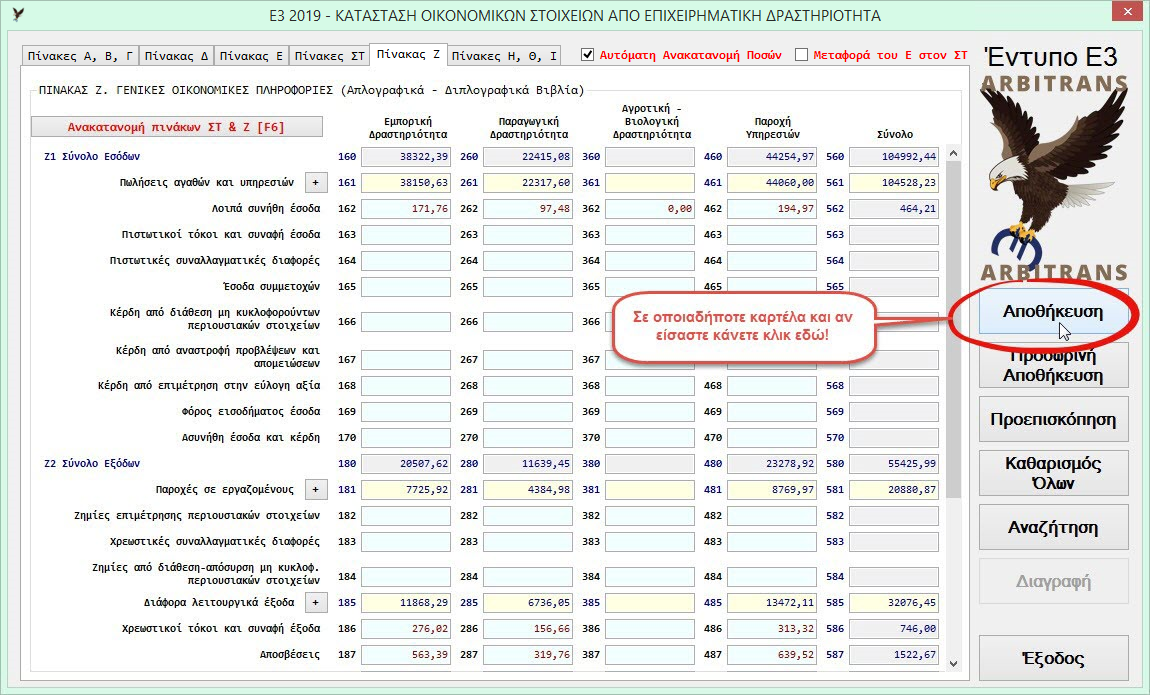Select field 487 with value 639,52
This screenshot has height=695, width=1150.
pyautogui.click(x=772, y=655)
